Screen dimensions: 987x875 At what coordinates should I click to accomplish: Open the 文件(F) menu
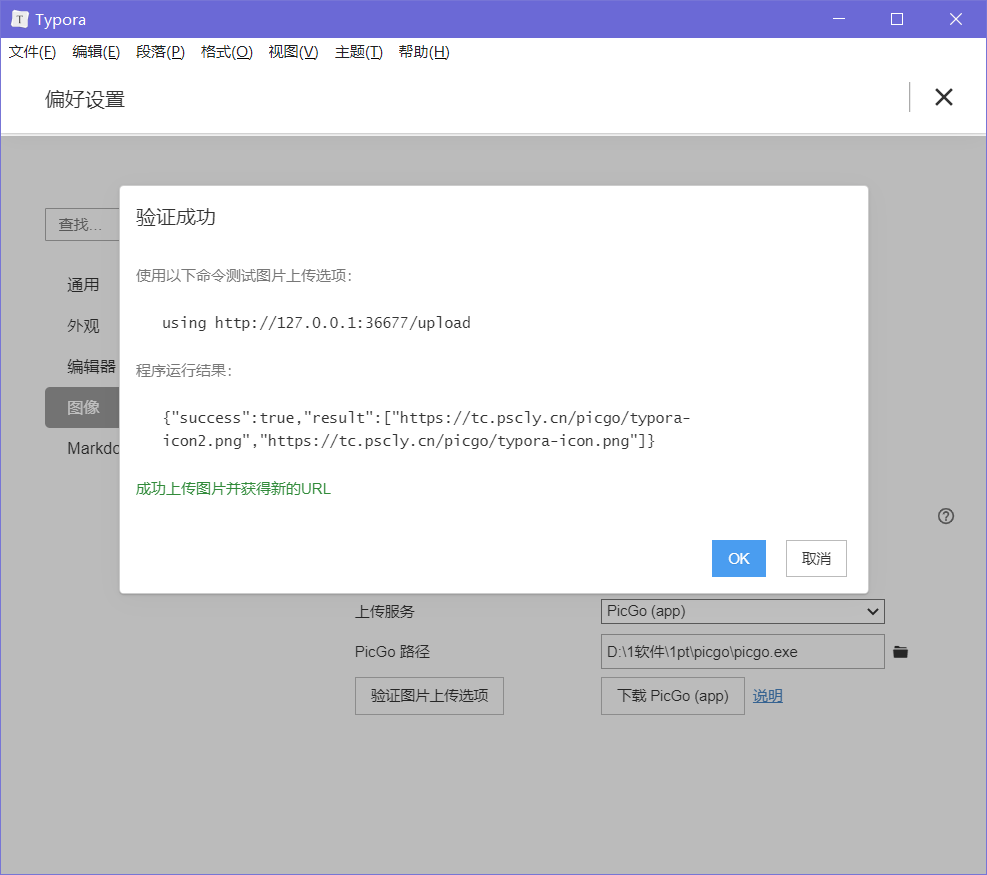point(32,52)
